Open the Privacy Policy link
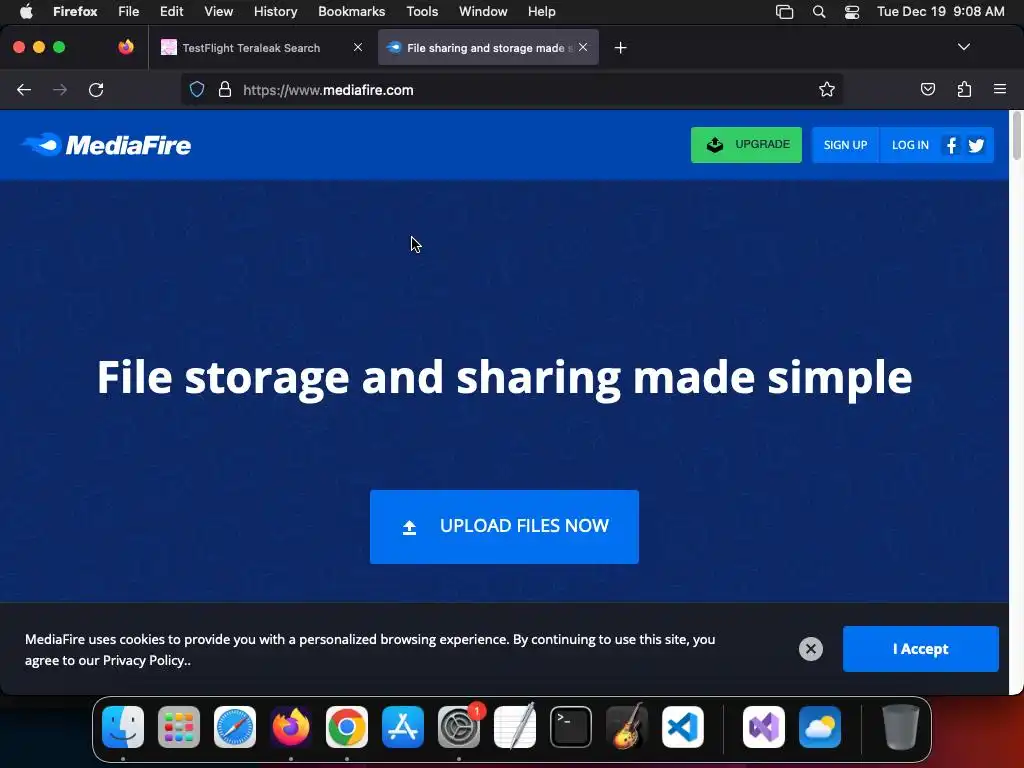The height and width of the screenshot is (768, 1024). click(x=144, y=660)
